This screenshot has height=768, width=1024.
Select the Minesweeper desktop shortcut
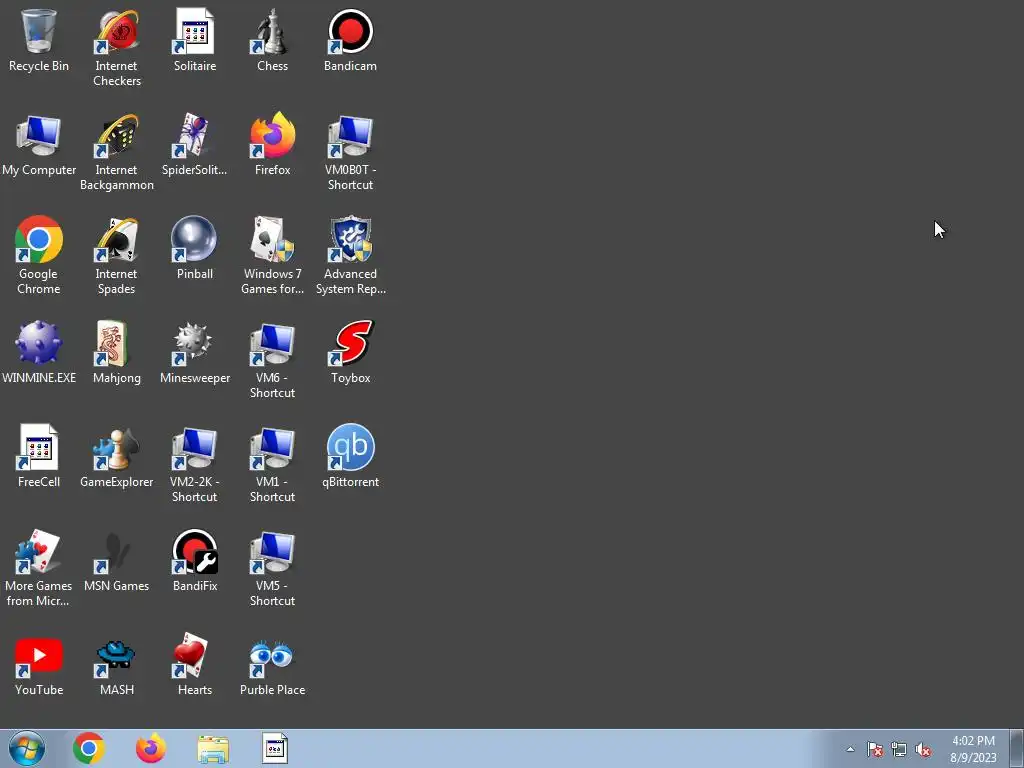point(195,353)
